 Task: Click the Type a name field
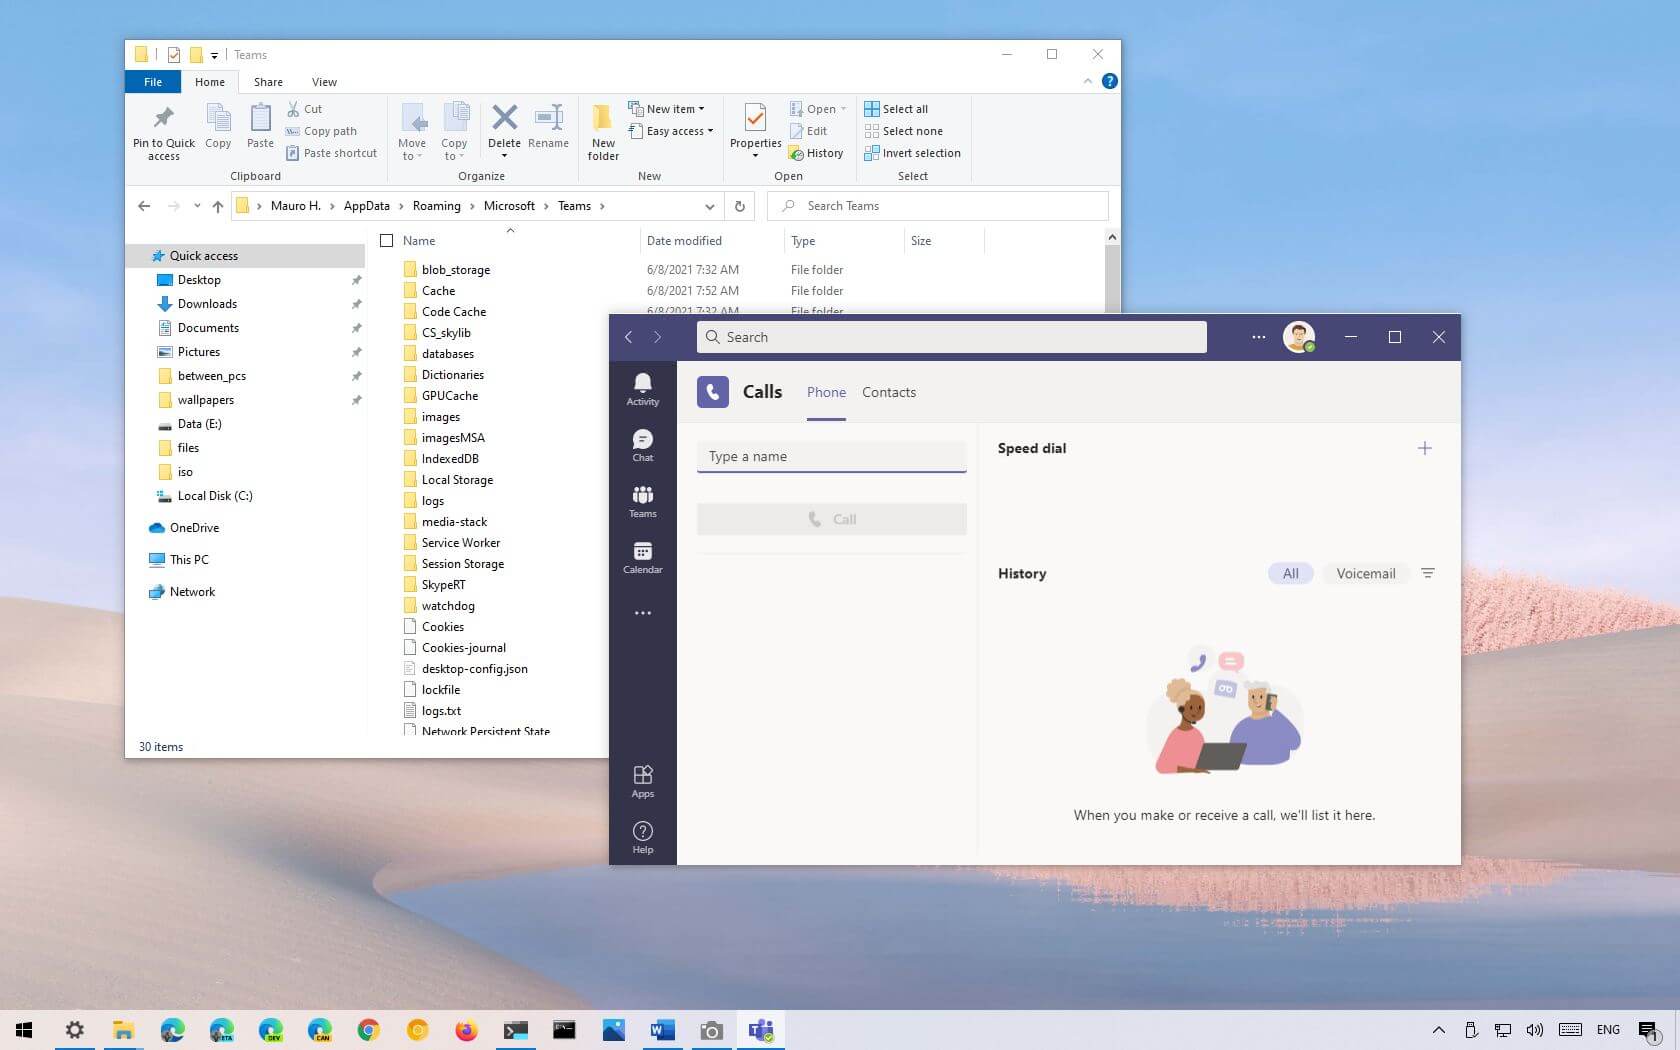(831, 456)
